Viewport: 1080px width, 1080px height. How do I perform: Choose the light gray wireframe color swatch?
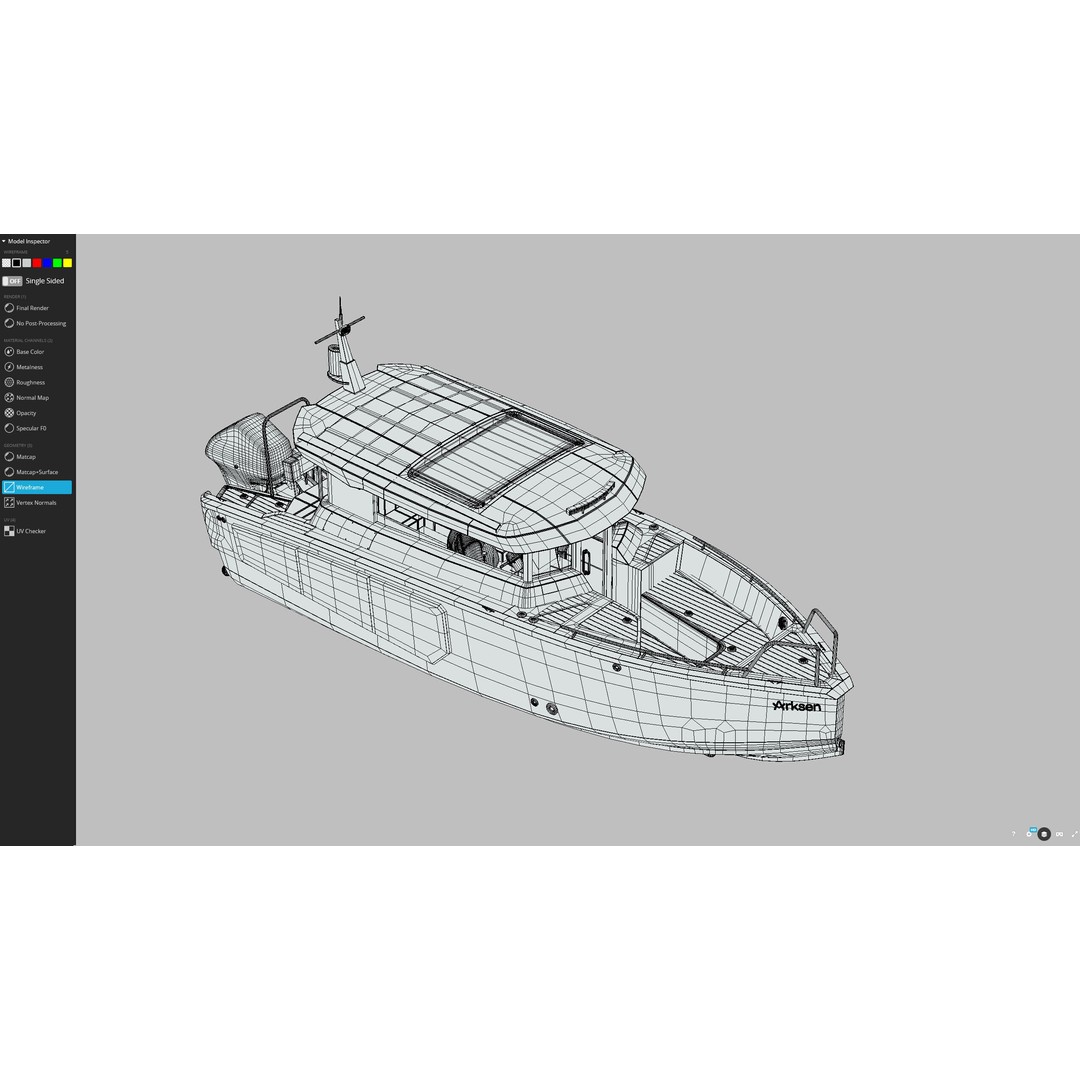point(27,263)
